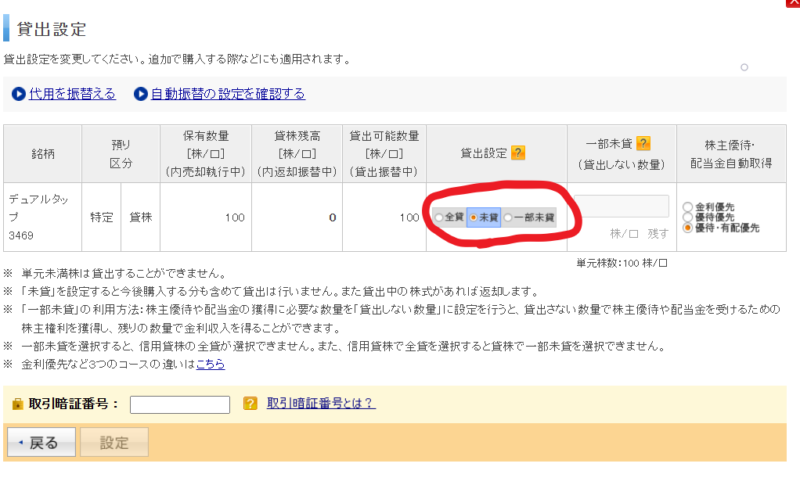Open the help icon next to 貸出設定
This screenshot has width=800, height=485.
tap(518, 153)
